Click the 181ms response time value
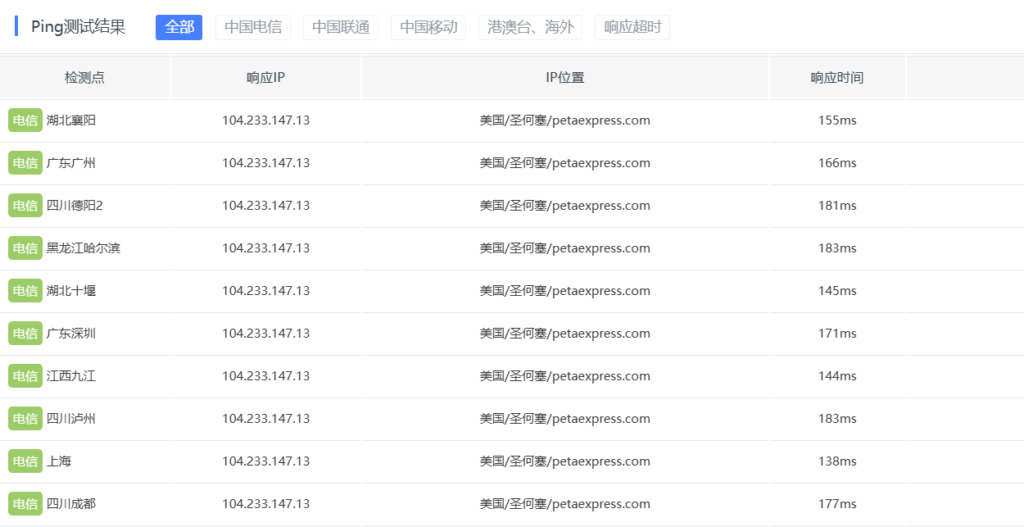The height and width of the screenshot is (527, 1024). (837, 206)
